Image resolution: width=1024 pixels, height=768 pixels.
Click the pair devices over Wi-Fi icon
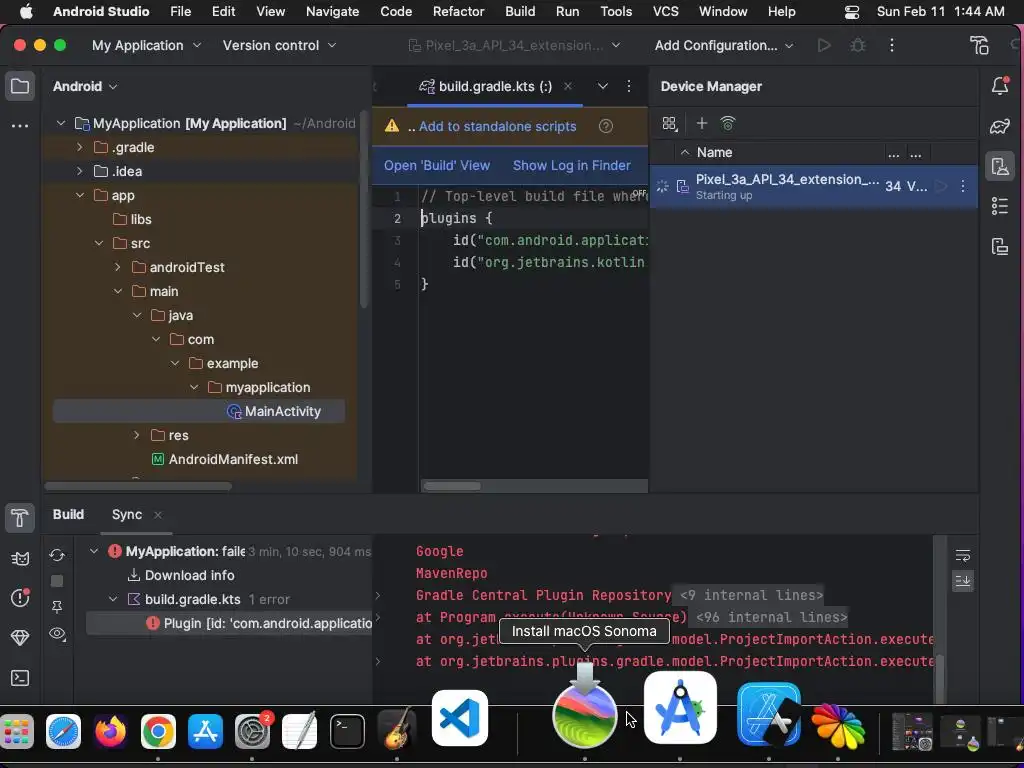click(728, 123)
